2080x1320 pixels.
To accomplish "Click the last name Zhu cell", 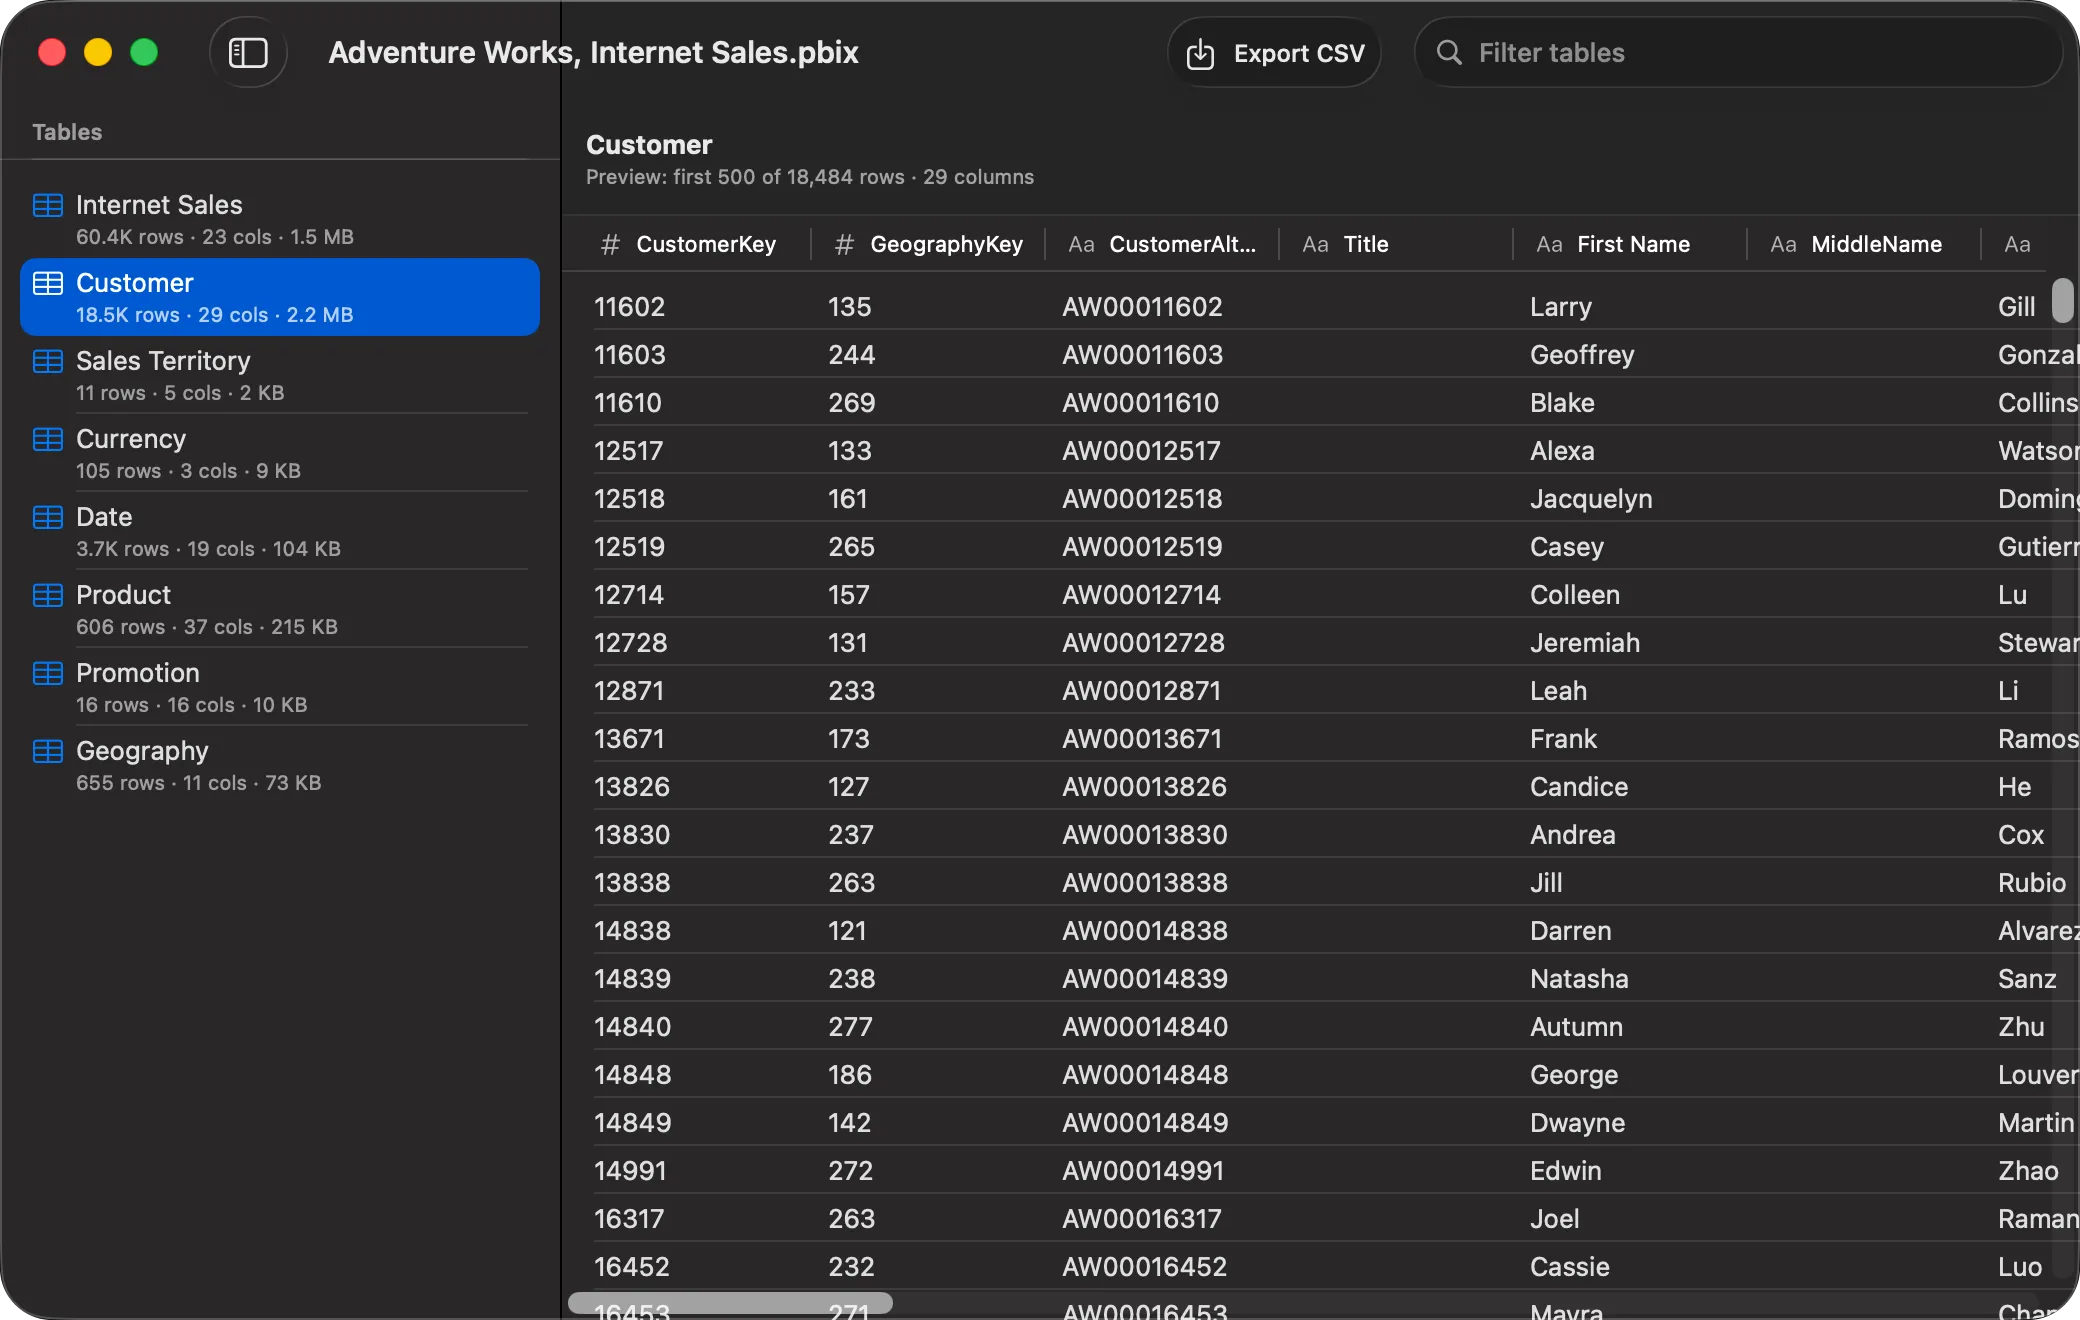I will coord(2021,1027).
